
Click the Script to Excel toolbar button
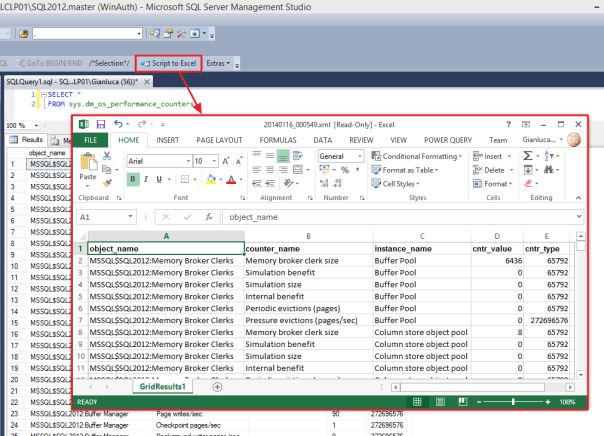click(168, 63)
